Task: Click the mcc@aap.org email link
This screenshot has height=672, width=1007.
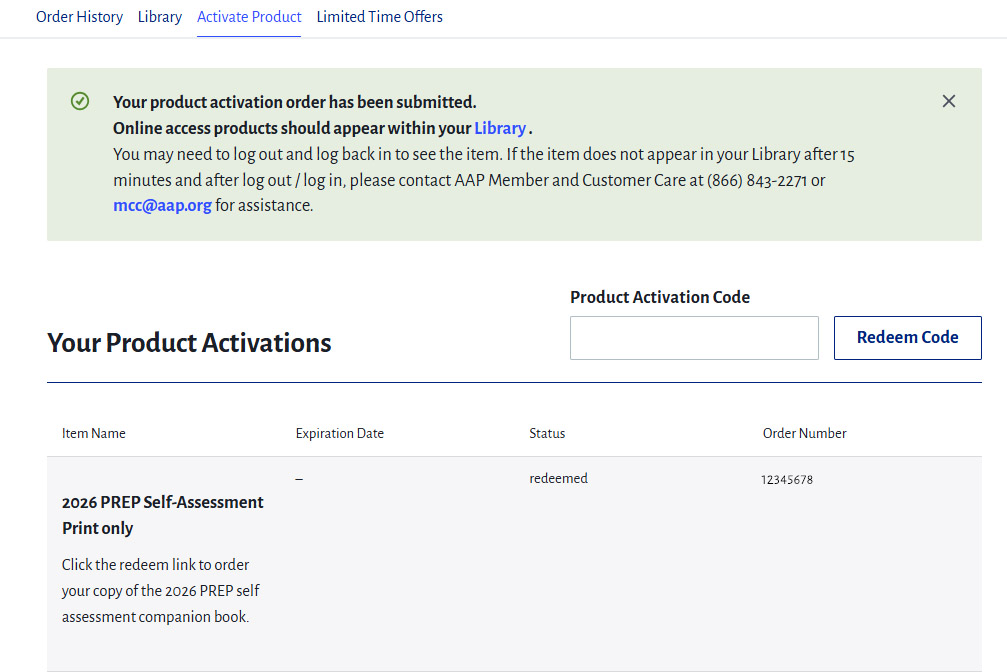Action: tap(162, 206)
